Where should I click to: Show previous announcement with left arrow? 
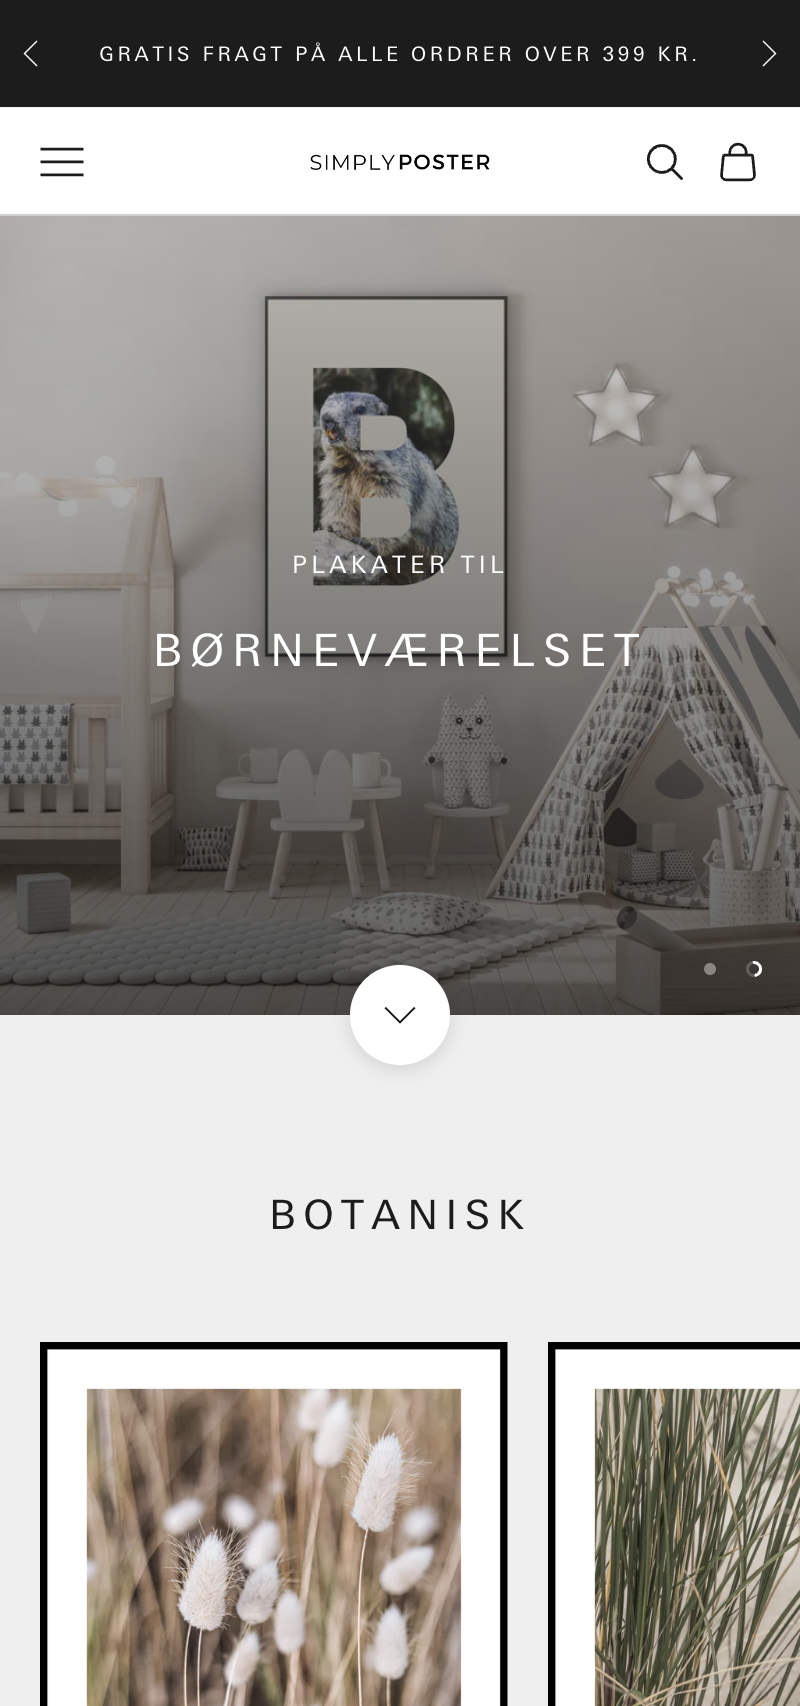[x=31, y=54]
